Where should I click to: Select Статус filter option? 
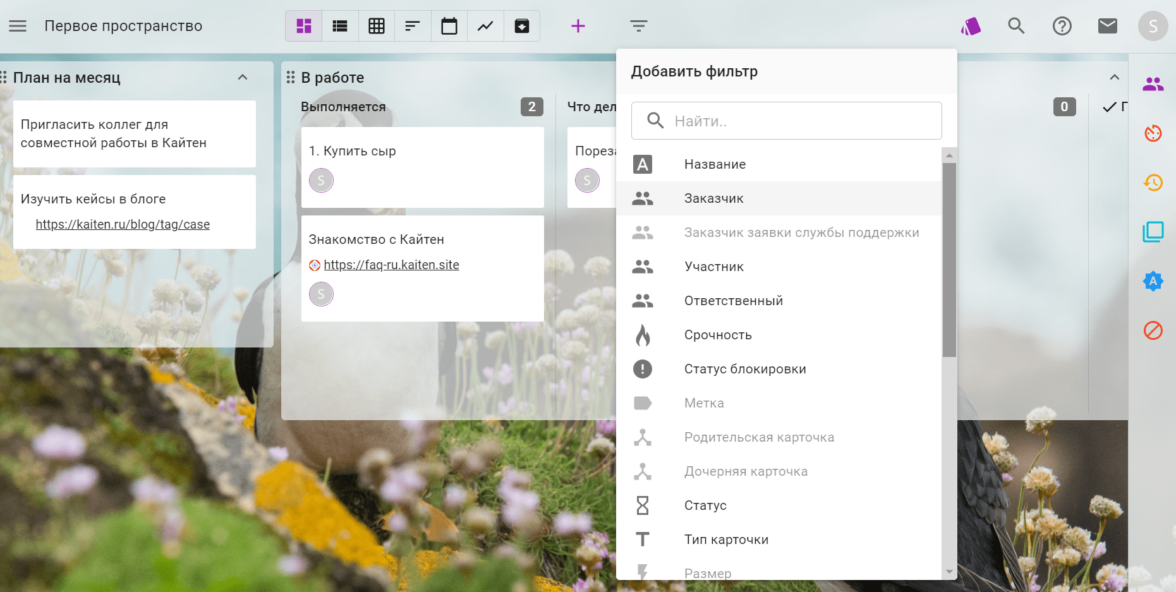(779, 506)
